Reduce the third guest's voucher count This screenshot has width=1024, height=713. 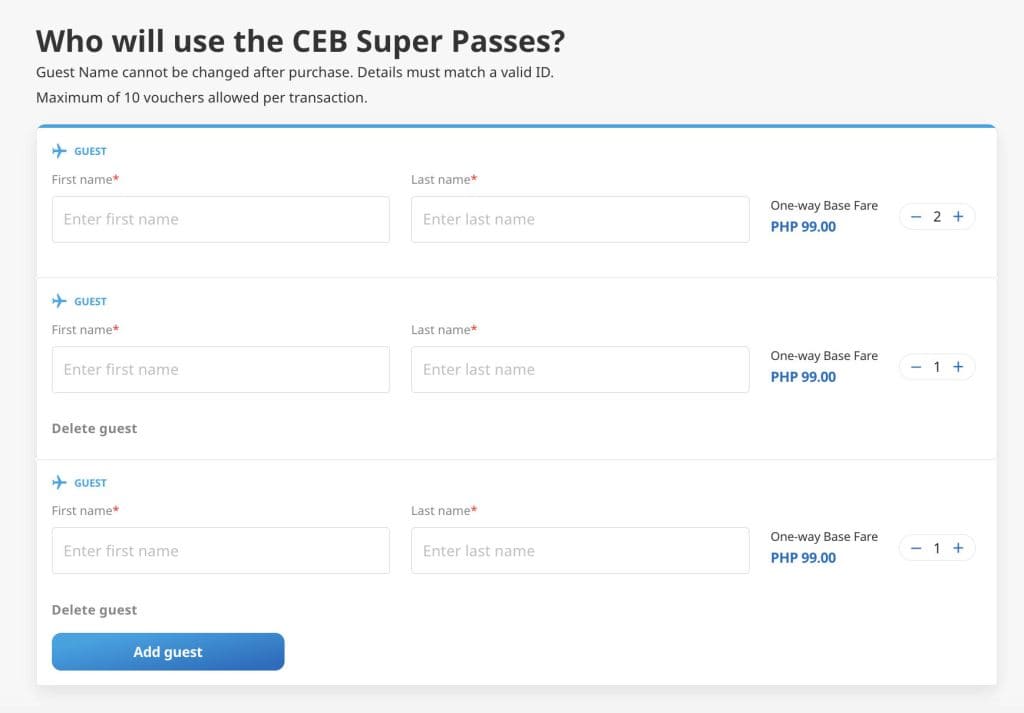(916, 548)
